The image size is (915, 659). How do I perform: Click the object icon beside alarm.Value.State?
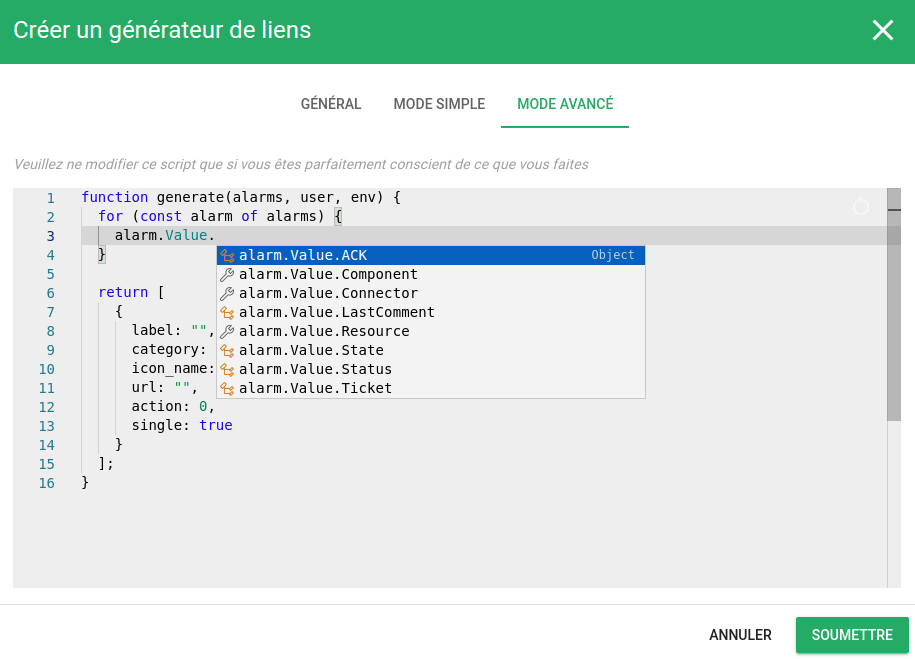pyautogui.click(x=227, y=350)
